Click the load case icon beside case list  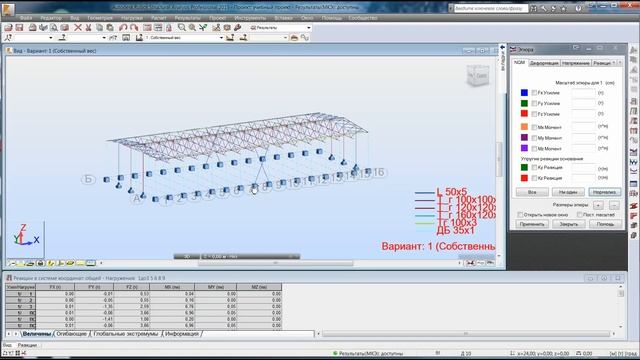point(139,38)
